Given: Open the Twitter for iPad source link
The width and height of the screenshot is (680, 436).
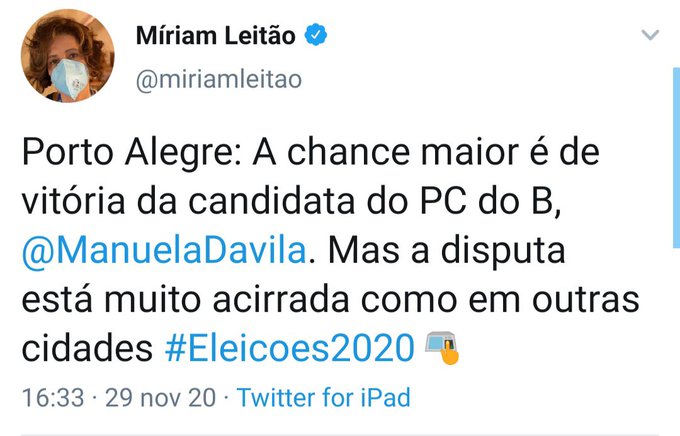Looking at the screenshot, I should pos(323,397).
